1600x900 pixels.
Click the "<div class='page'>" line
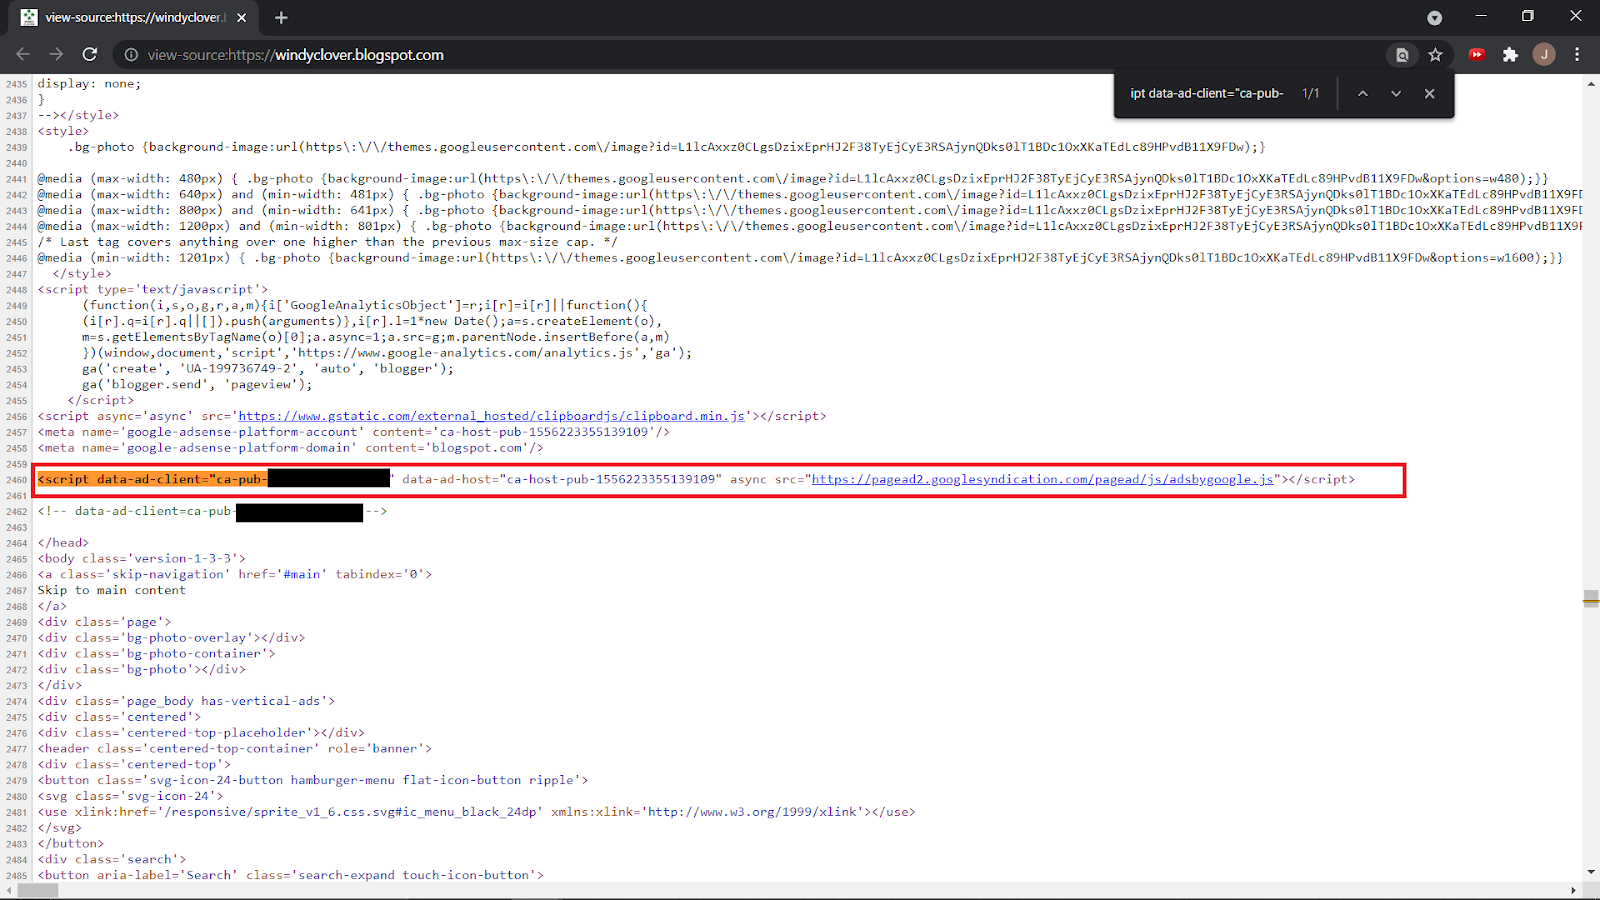pos(104,622)
